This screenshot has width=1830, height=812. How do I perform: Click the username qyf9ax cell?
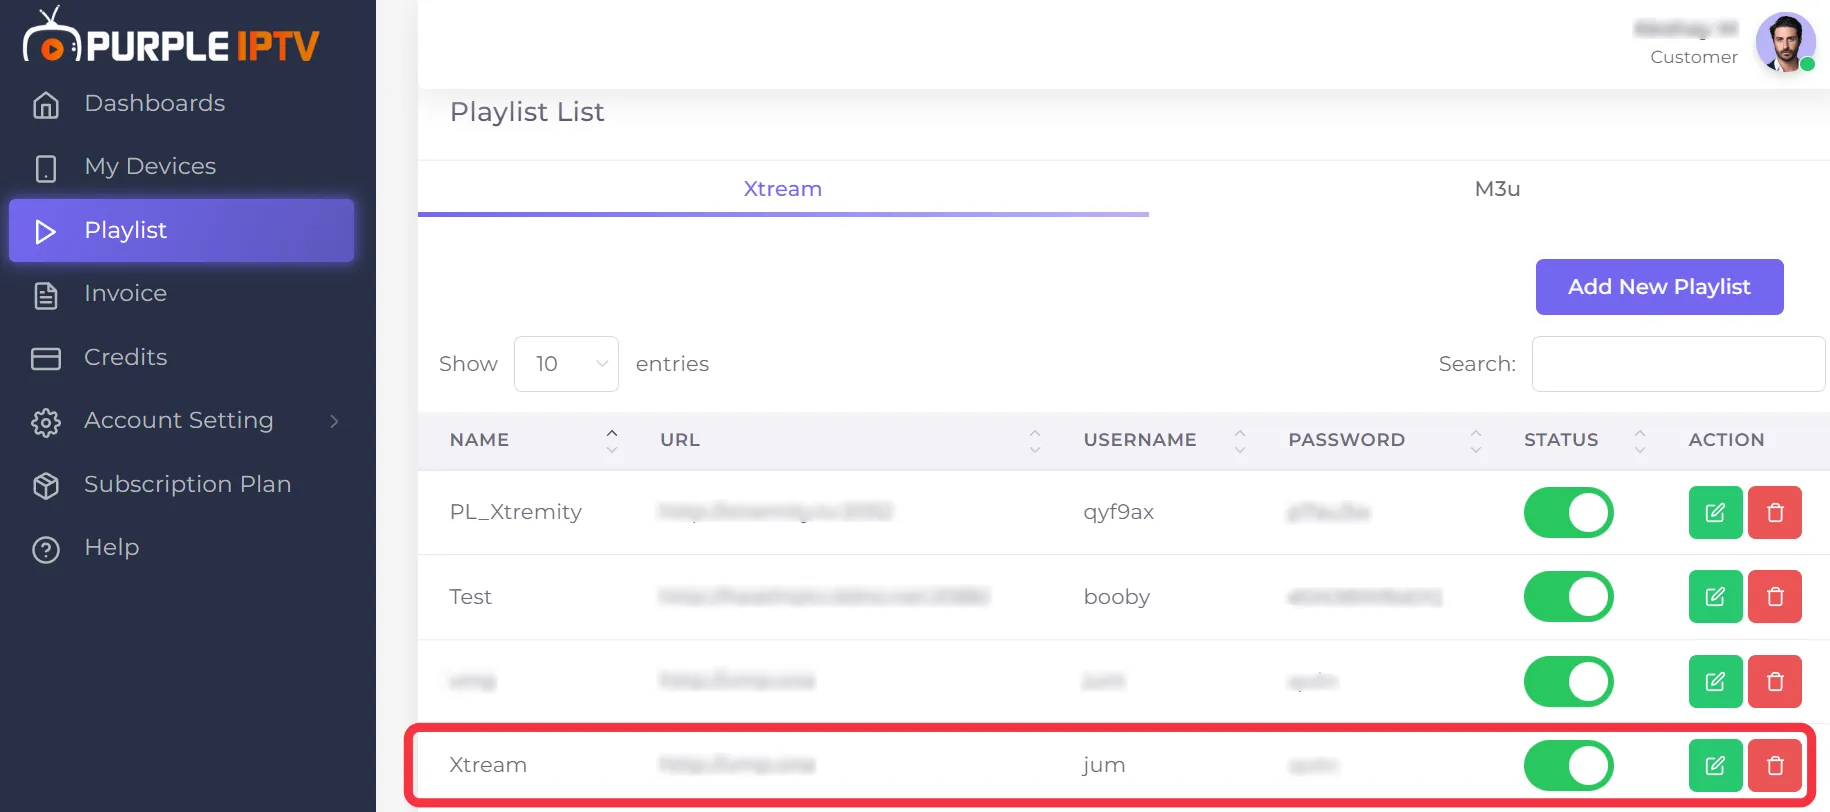1119,512
